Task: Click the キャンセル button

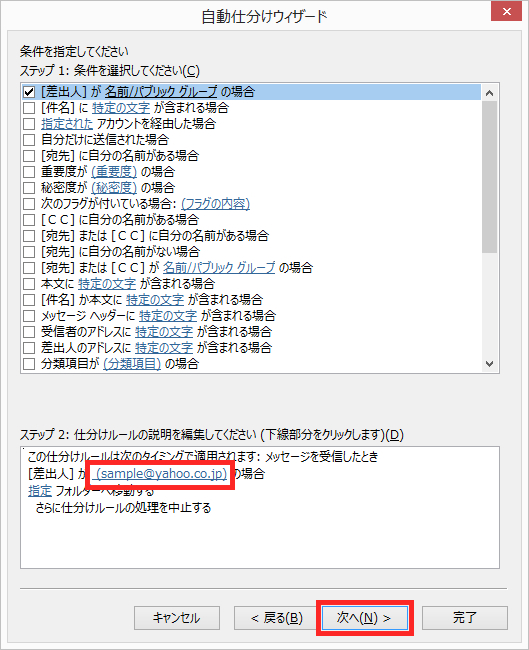Action: [x=177, y=618]
